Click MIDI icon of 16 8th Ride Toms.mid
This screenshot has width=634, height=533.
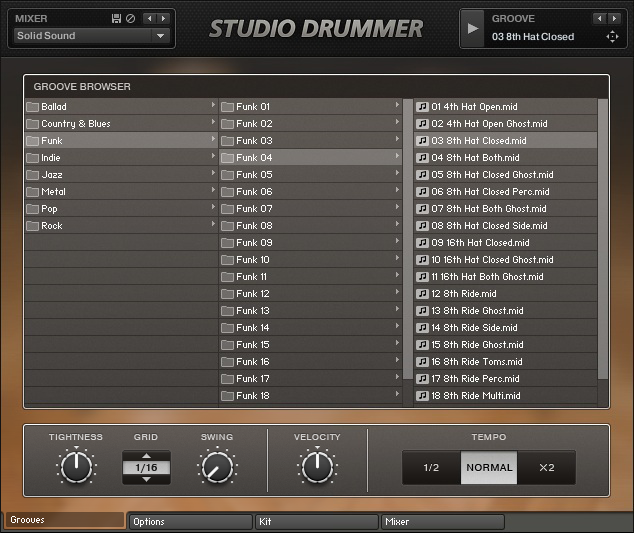(x=422, y=362)
